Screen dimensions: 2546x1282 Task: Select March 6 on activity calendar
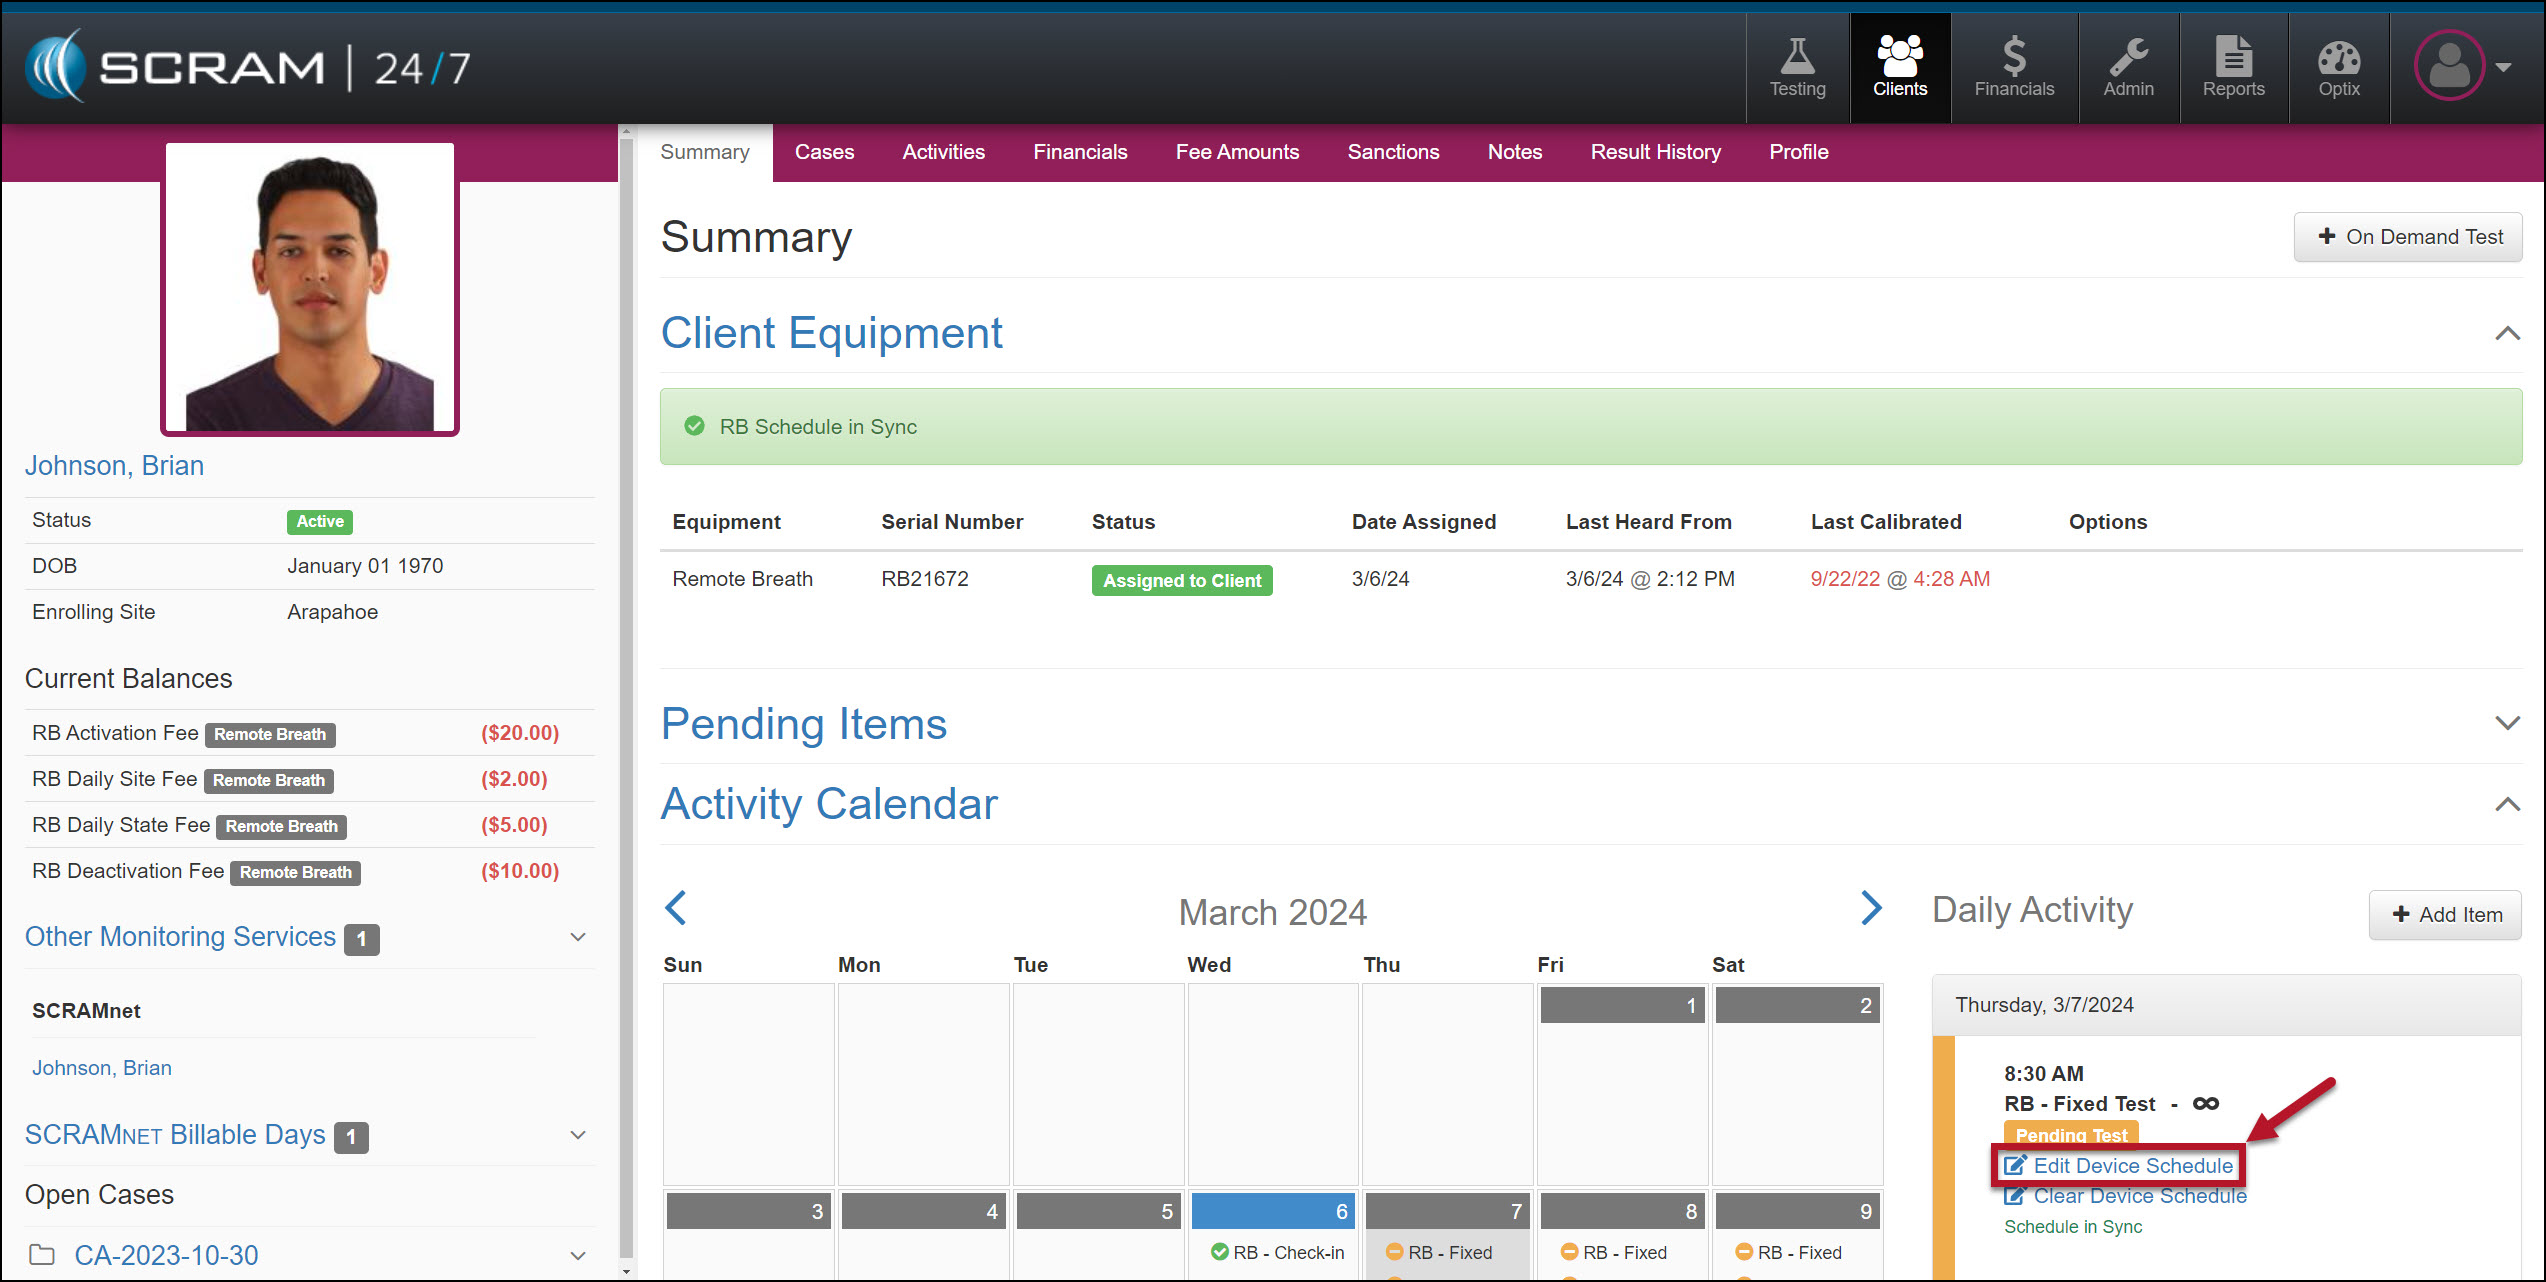pos(1272,1212)
